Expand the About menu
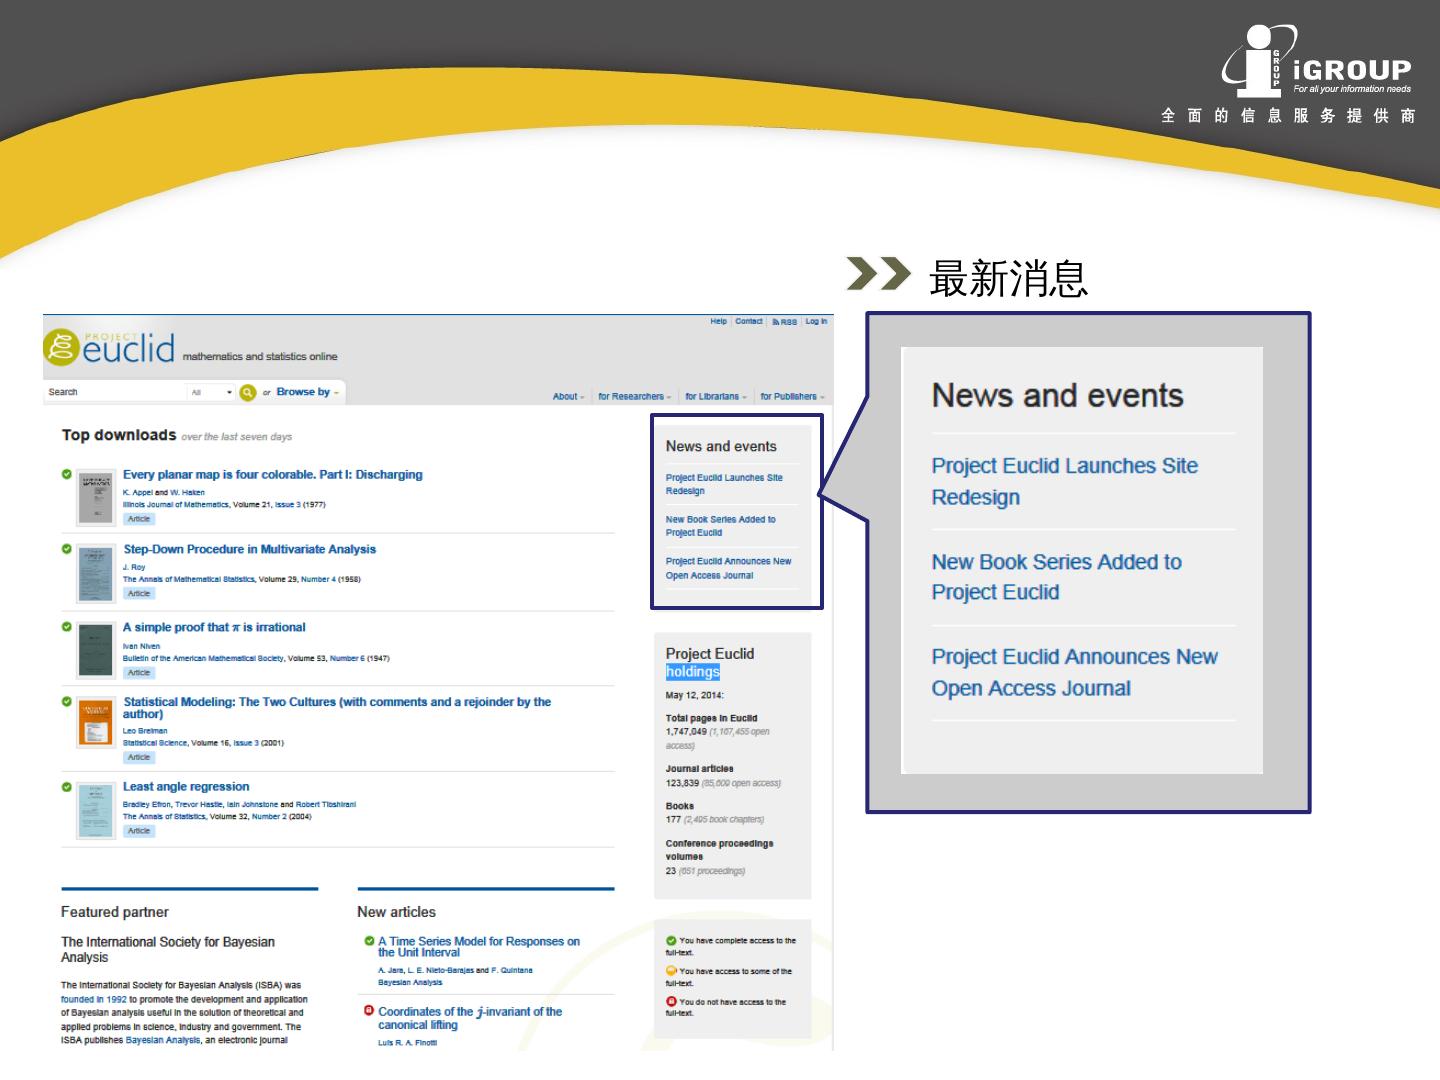1440x1080 pixels. [569, 397]
